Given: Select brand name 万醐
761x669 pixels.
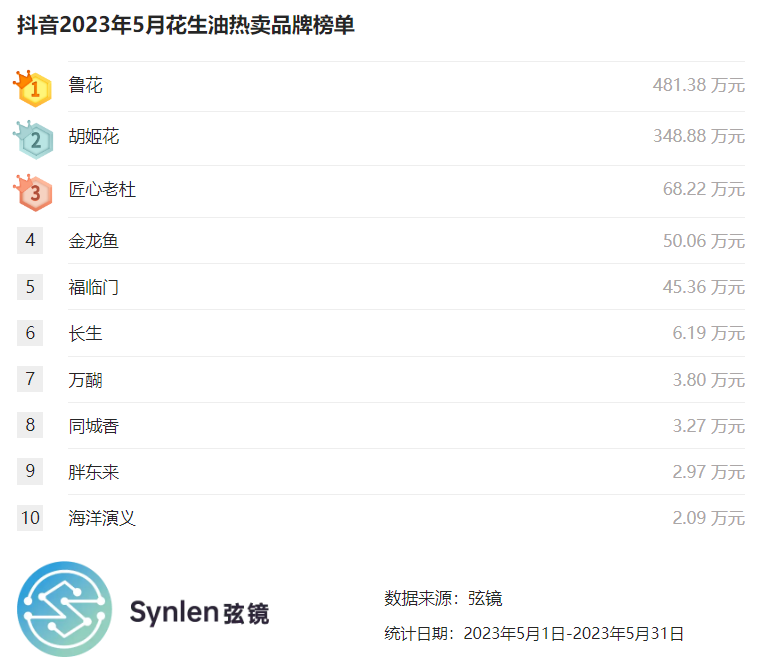Looking at the screenshot, I should [x=85, y=380].
